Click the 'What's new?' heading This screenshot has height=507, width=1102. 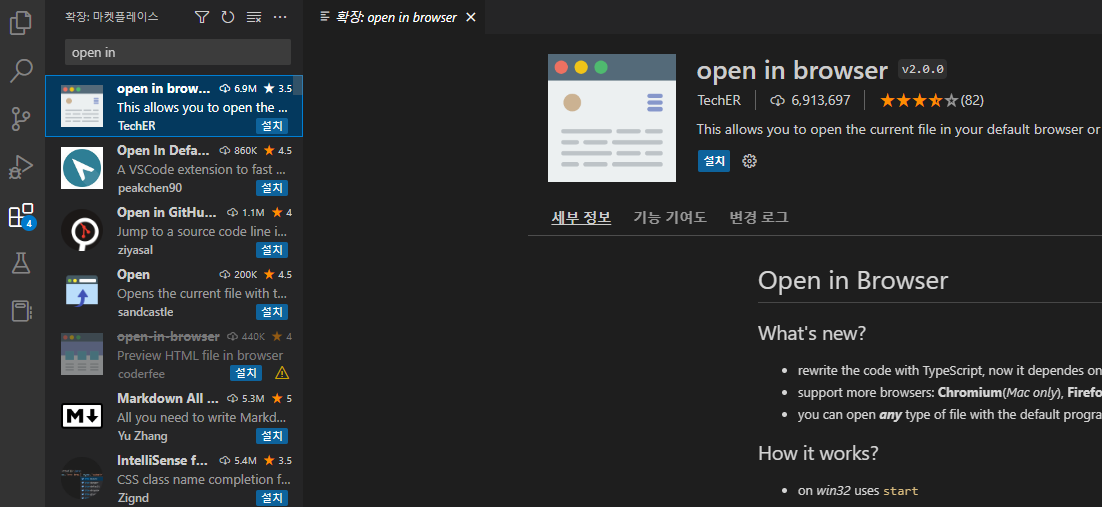coord(812,333)
